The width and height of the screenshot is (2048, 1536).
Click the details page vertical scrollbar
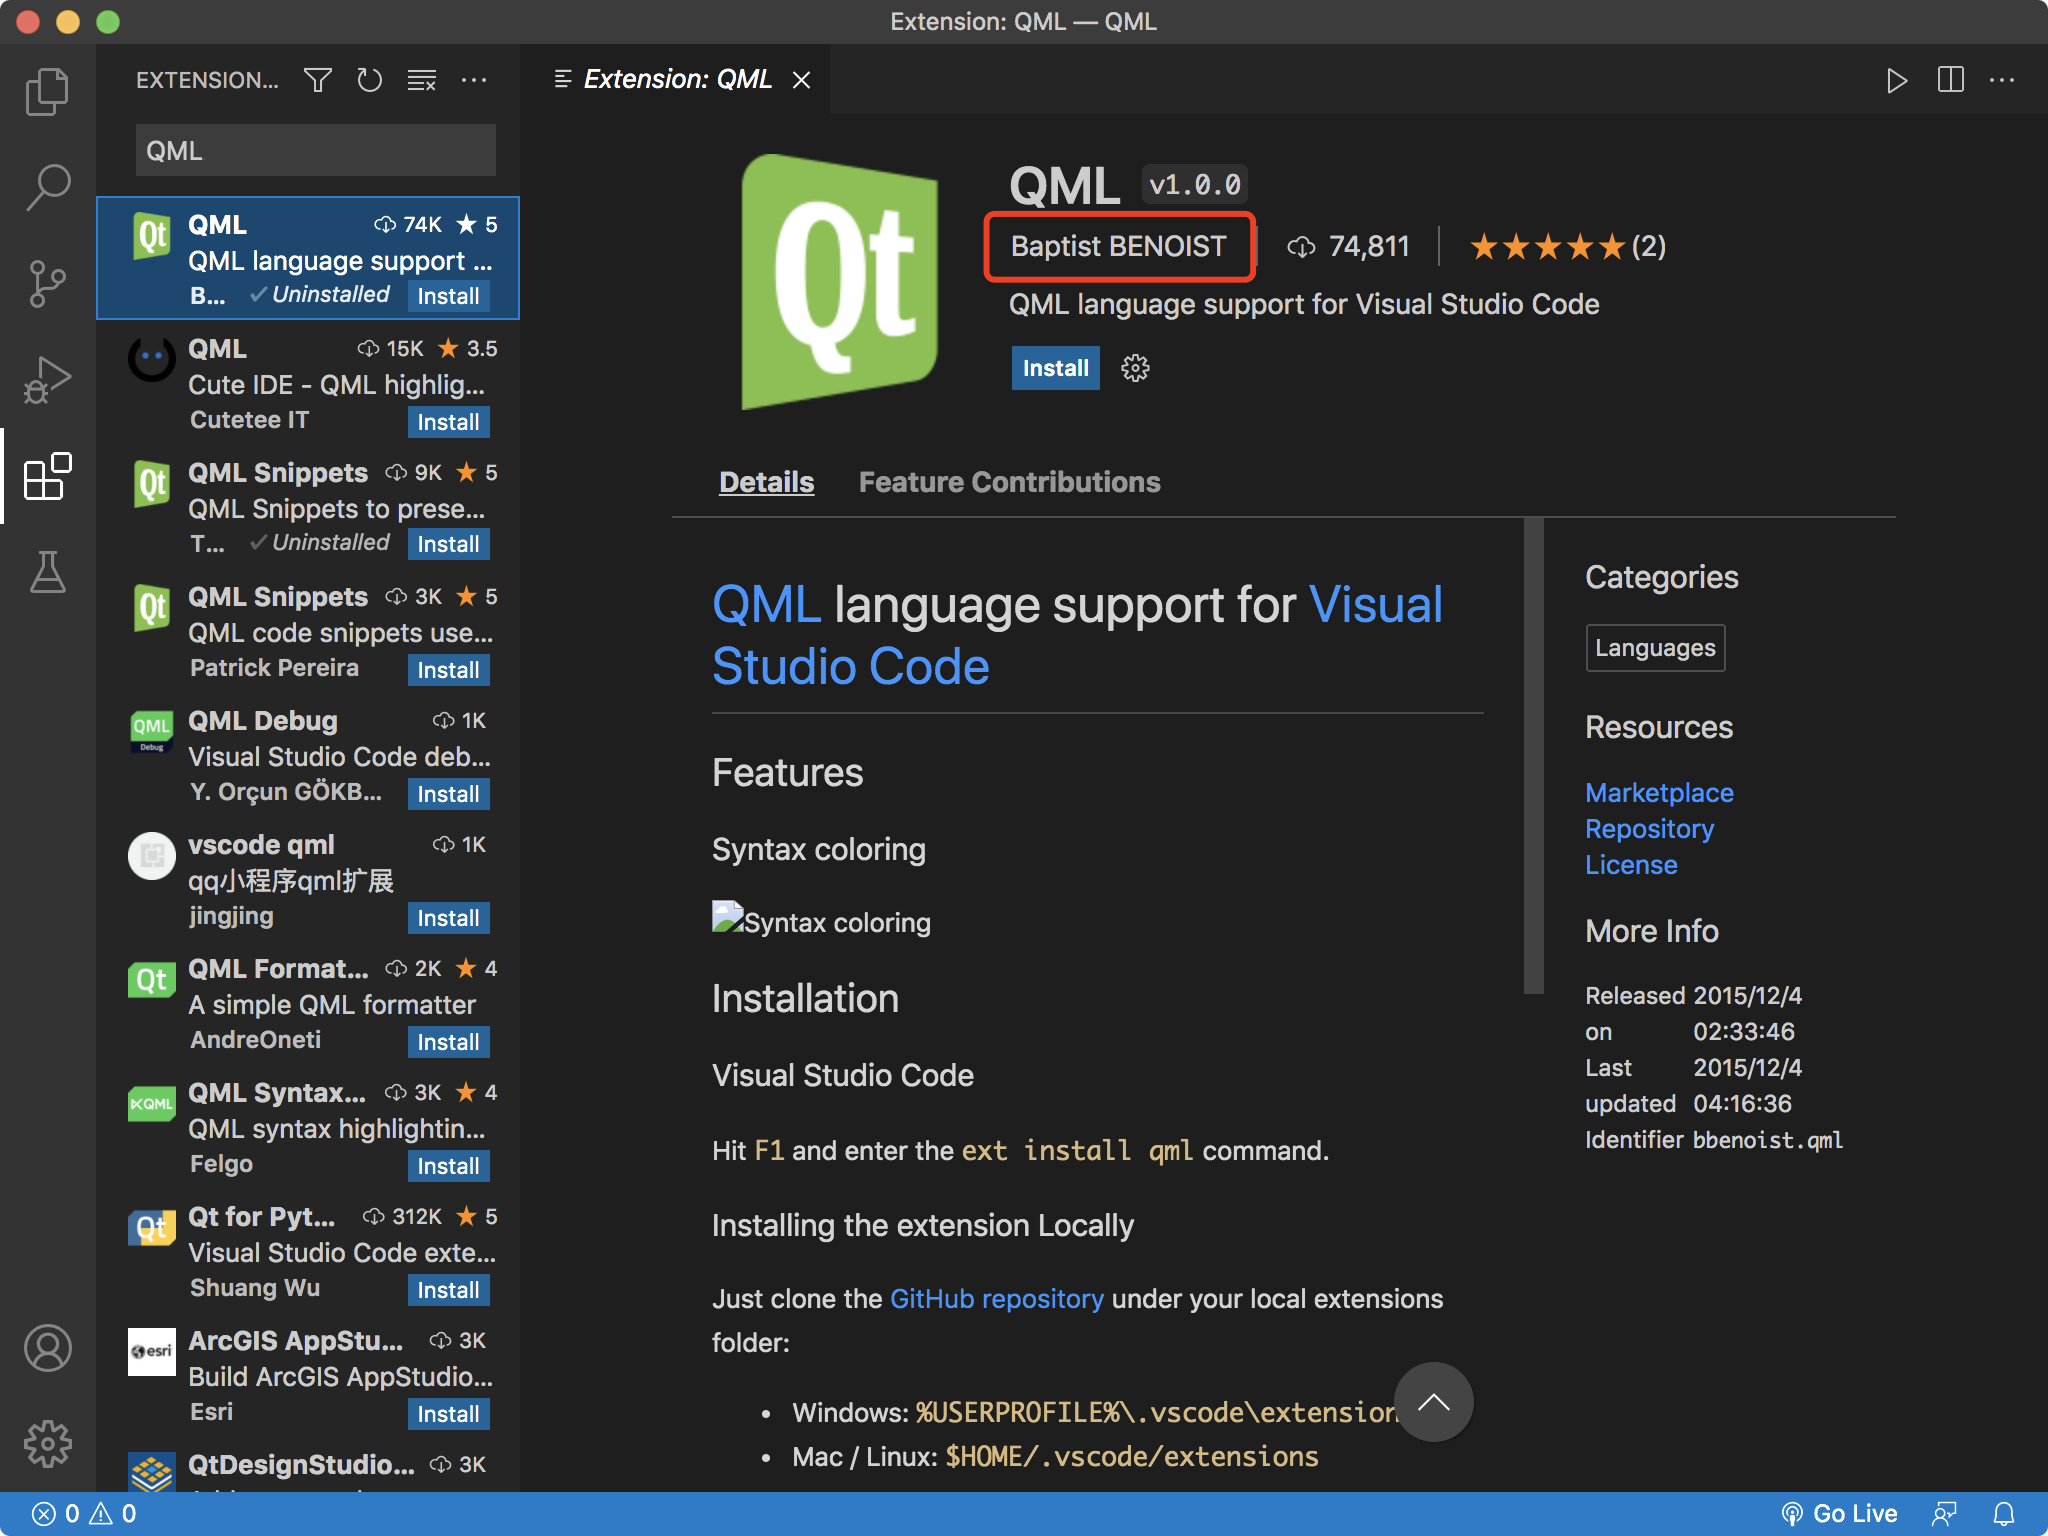[1533, 756]
